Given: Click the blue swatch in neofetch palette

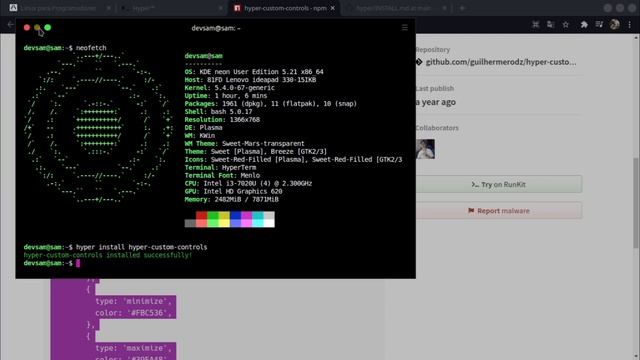Looking at the screenshot, I should tap(235, 216).
